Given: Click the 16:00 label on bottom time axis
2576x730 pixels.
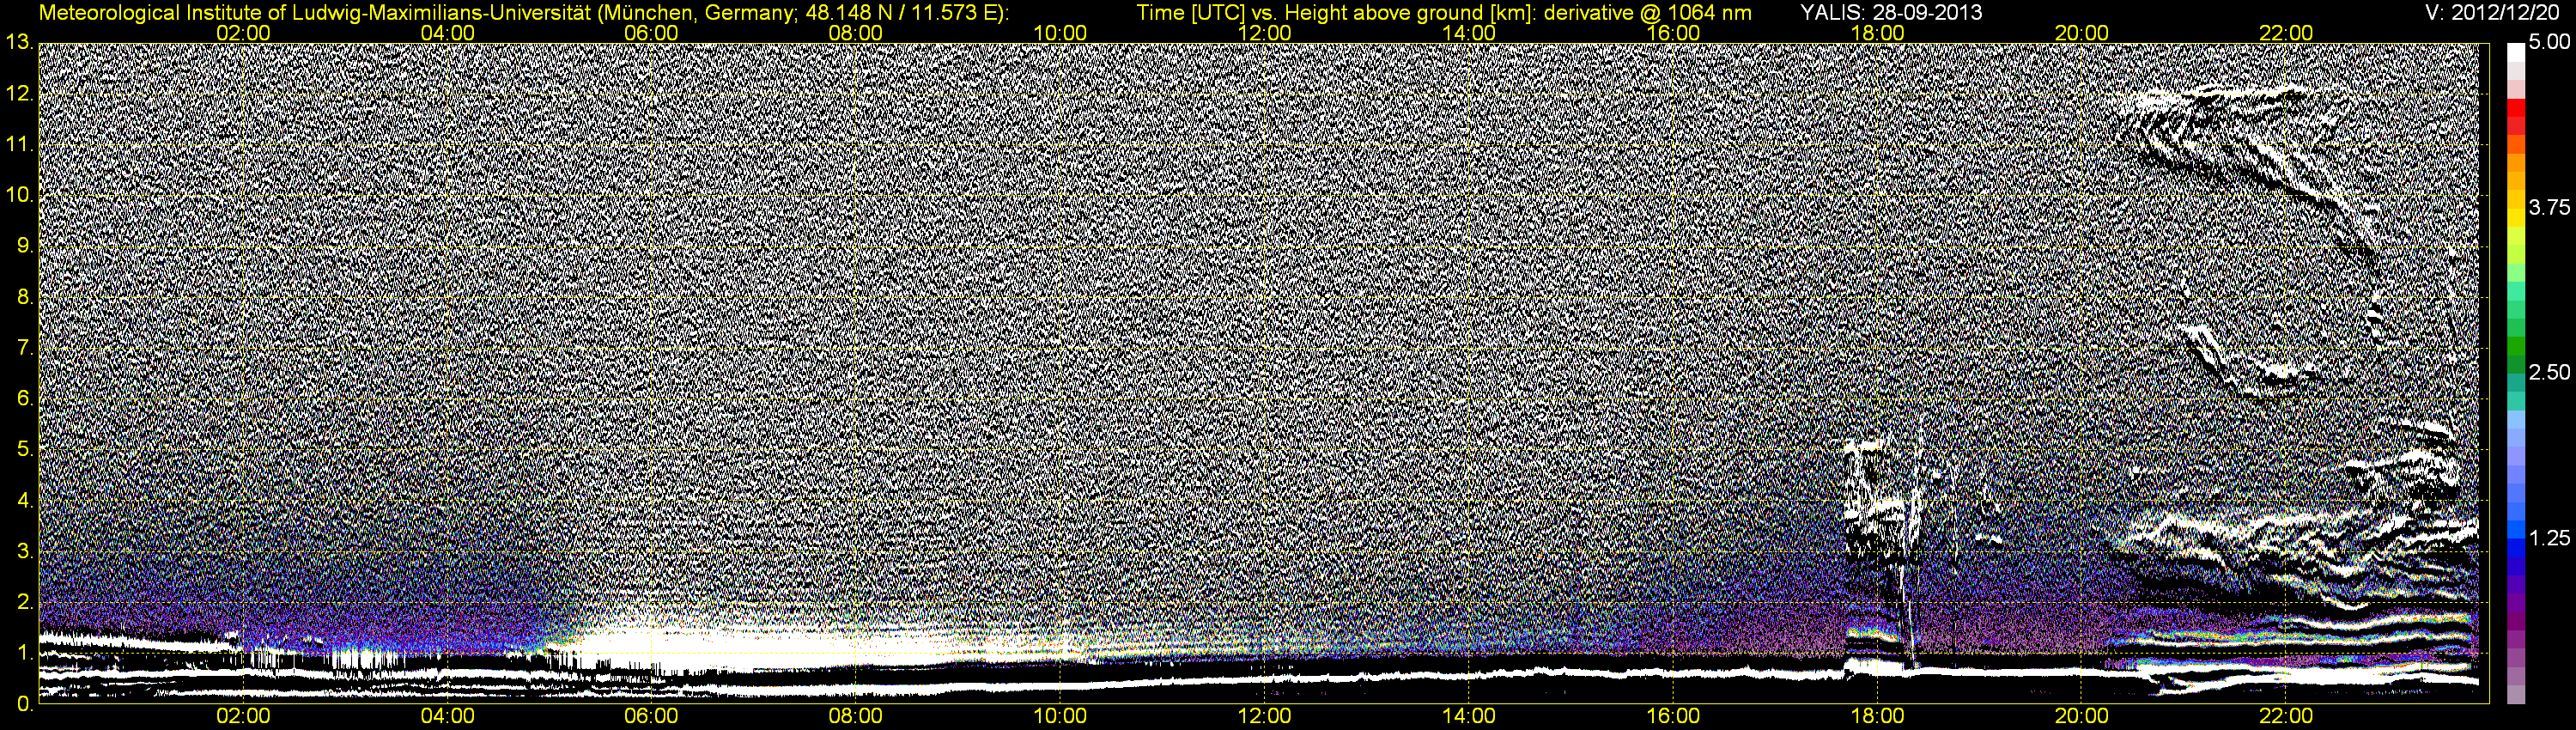Looking at the screenshot, I should click(x=1673, y=717).
